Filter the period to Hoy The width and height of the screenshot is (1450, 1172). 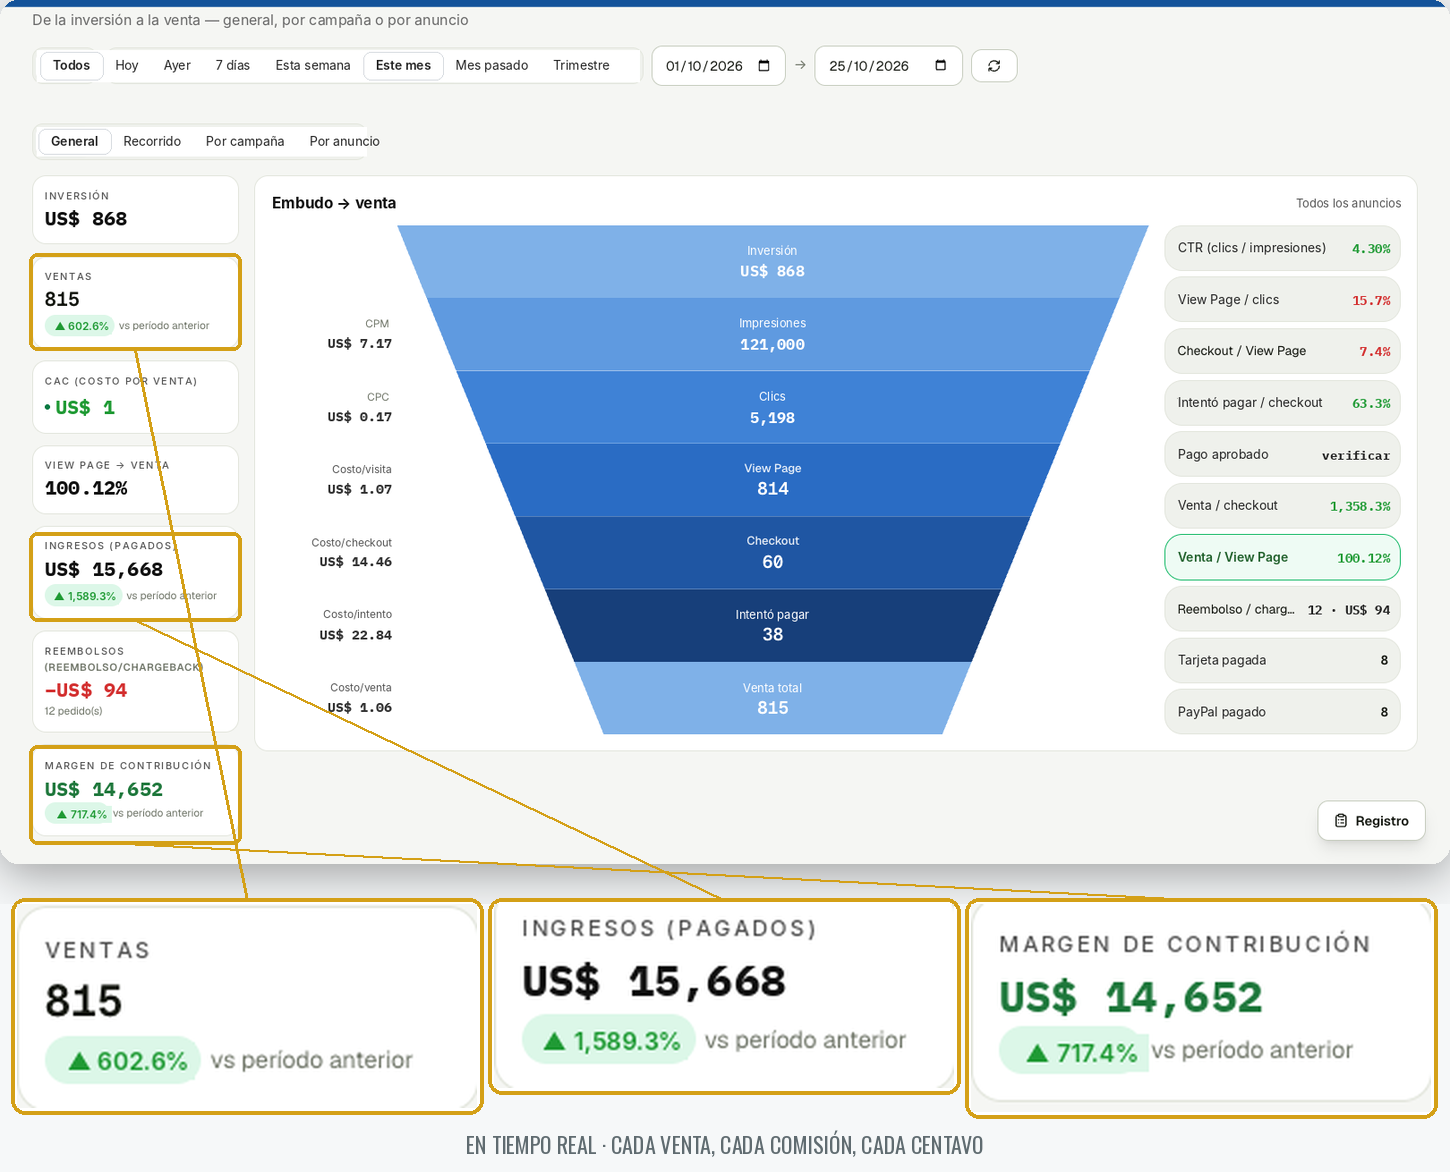pos(127,65)
